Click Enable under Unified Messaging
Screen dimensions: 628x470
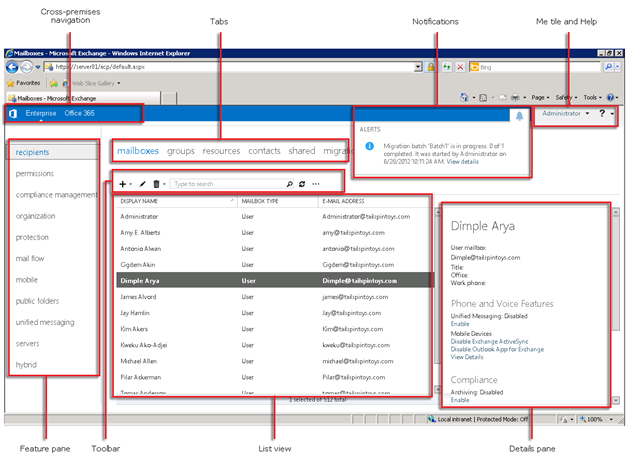point(460,324)
